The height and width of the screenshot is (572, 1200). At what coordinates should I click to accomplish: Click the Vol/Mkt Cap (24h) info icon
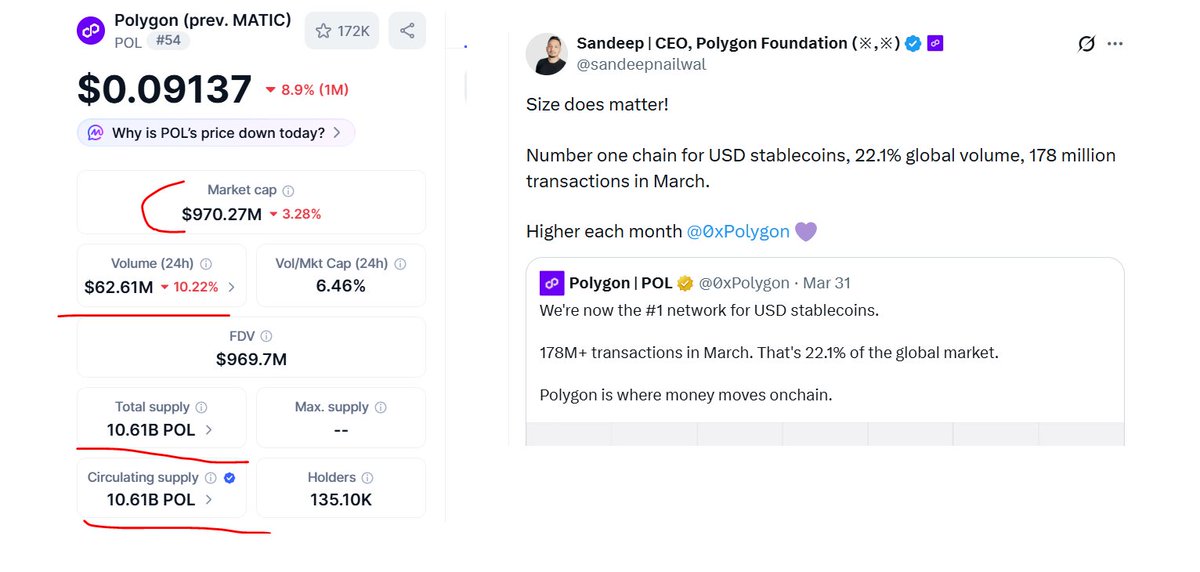coord(399,264)
